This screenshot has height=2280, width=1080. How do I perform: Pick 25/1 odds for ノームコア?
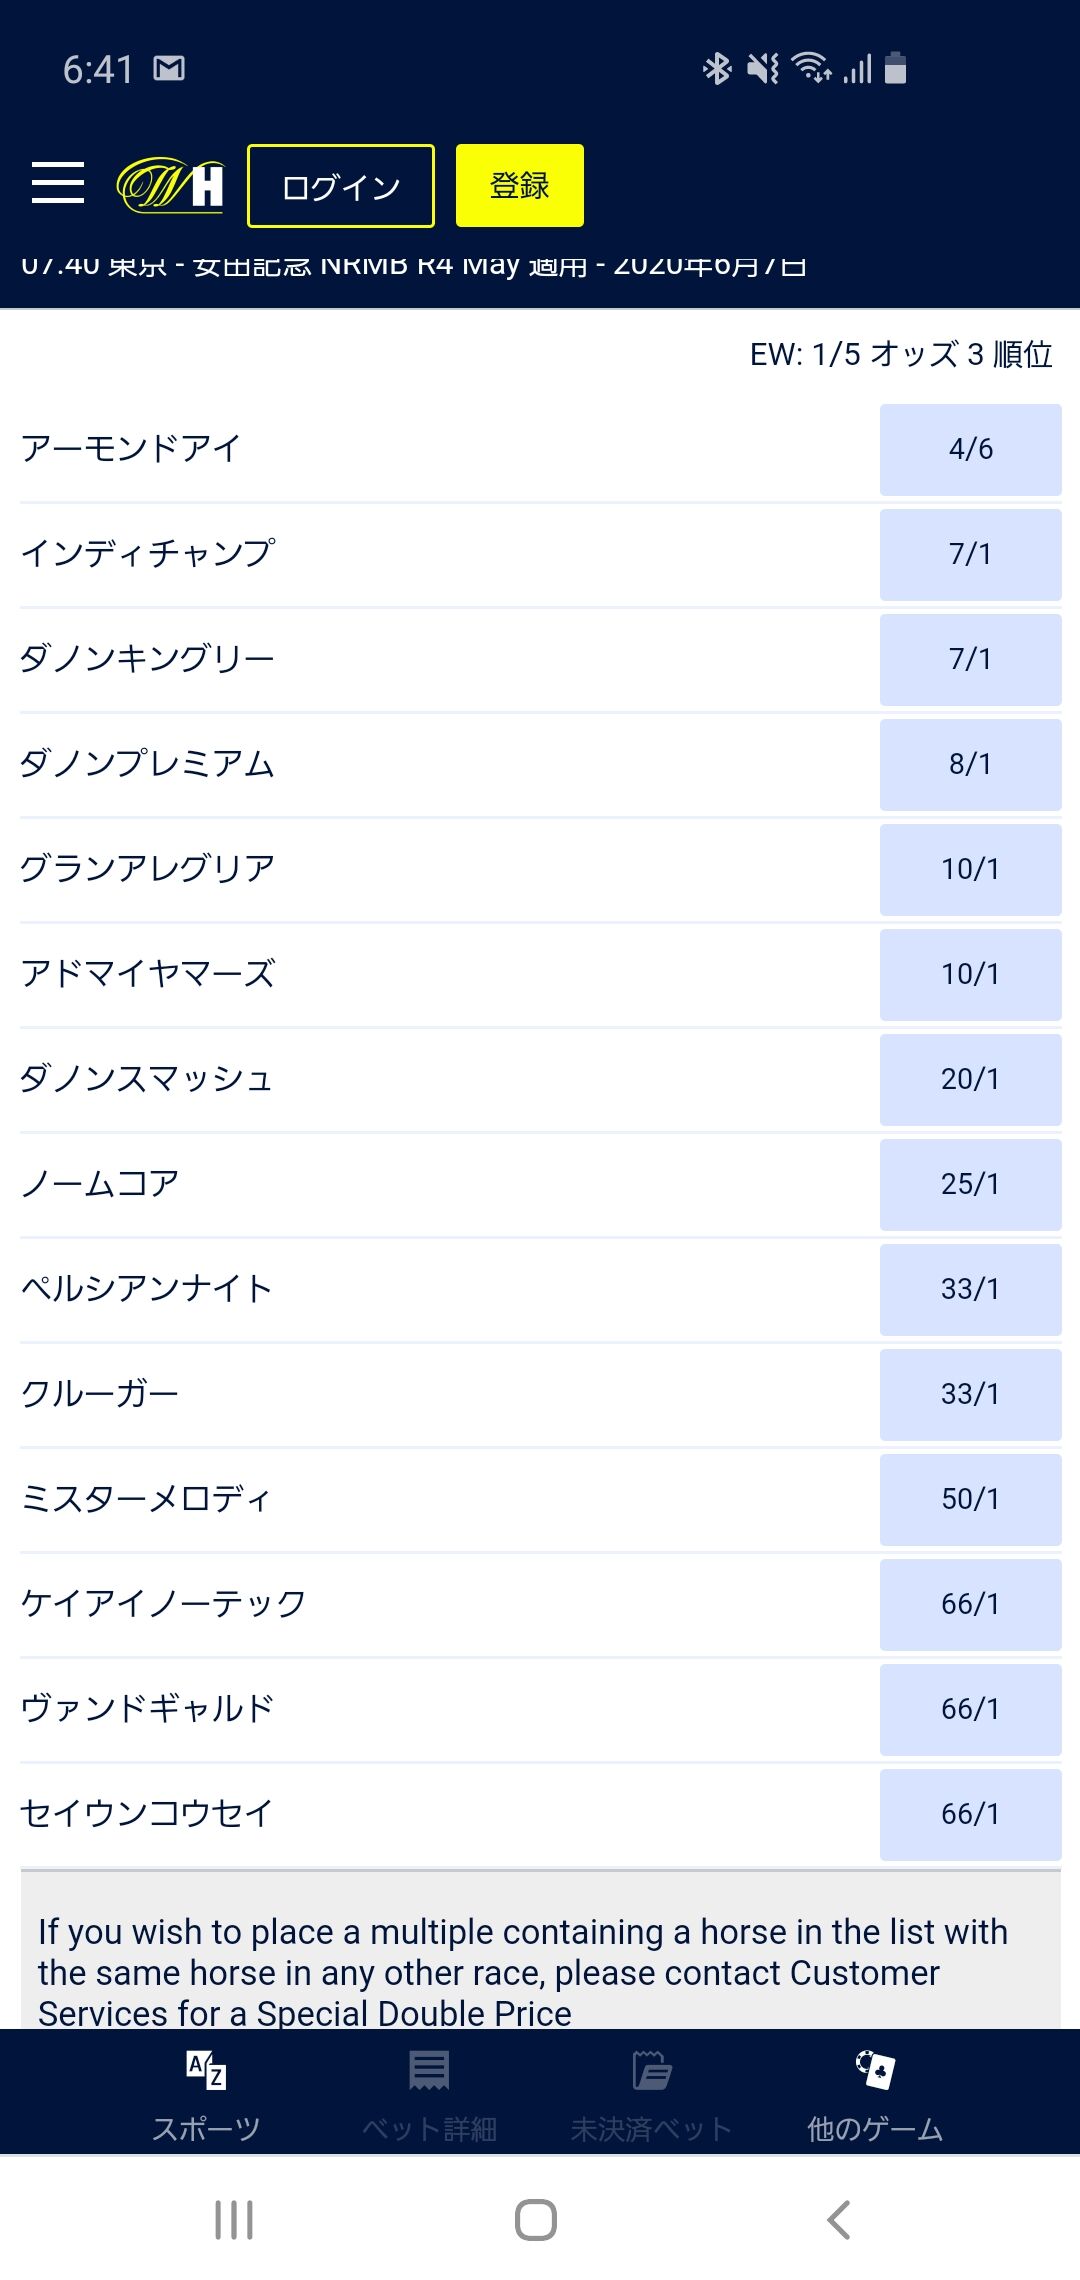(x=970, y=1184)
